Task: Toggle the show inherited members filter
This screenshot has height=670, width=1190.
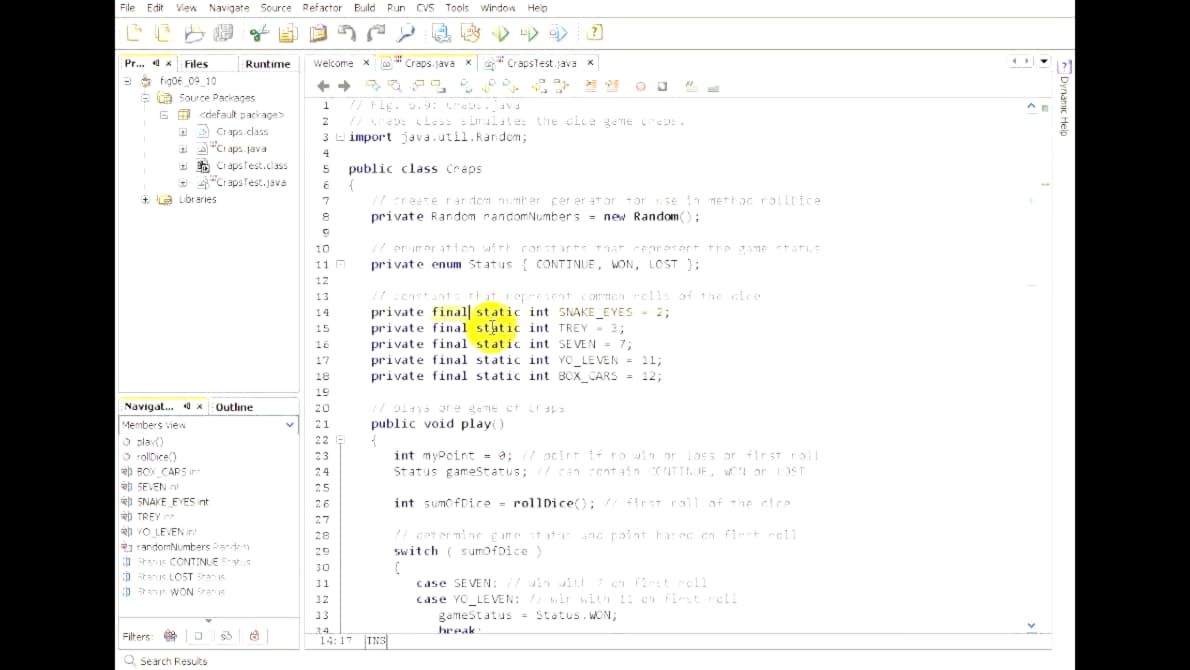Action: click(170, 636)
